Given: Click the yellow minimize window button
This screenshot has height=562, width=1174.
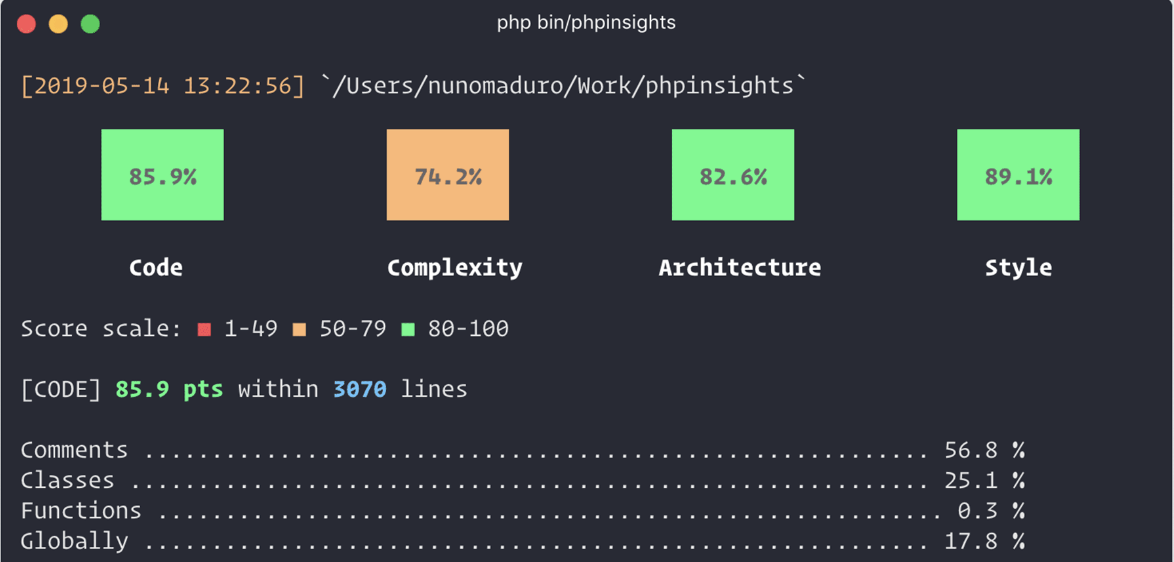Looking at the screenshot, I should pos(58,24).
